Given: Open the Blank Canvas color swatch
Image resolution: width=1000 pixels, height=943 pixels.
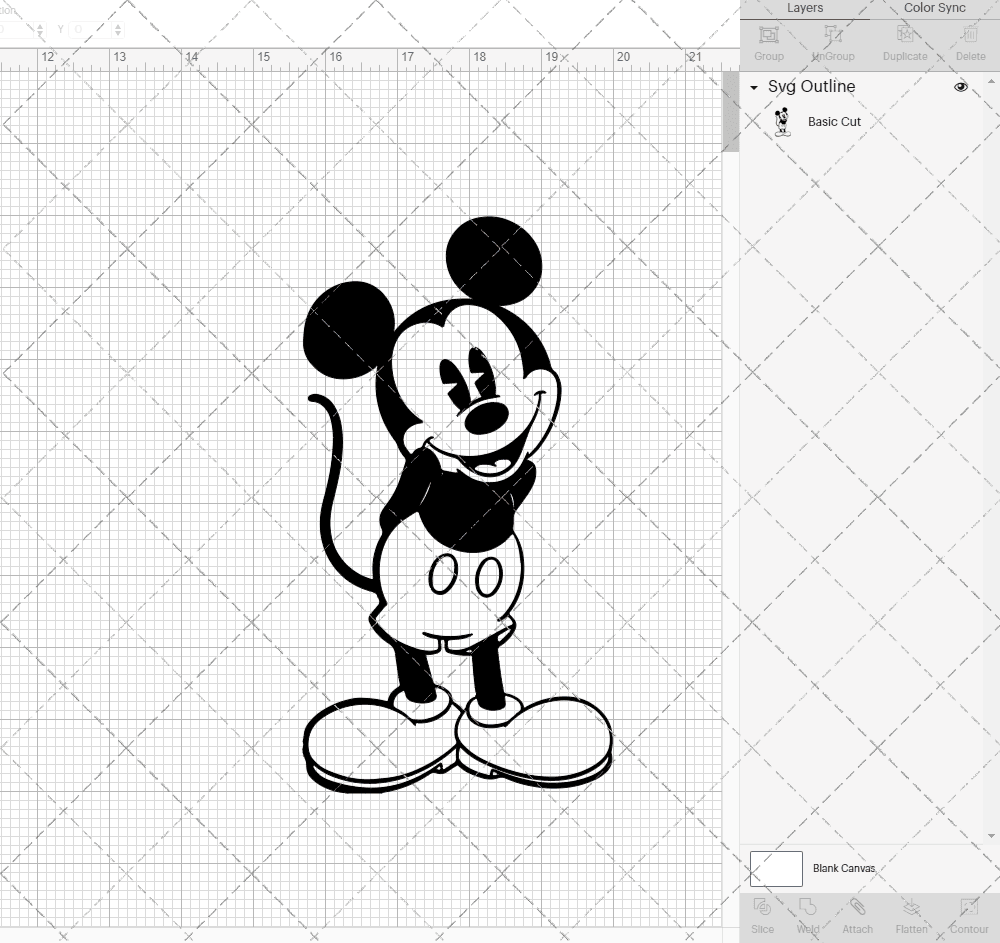Looking at the screenshot, I should pyautogui.click(x=776, y=868).
